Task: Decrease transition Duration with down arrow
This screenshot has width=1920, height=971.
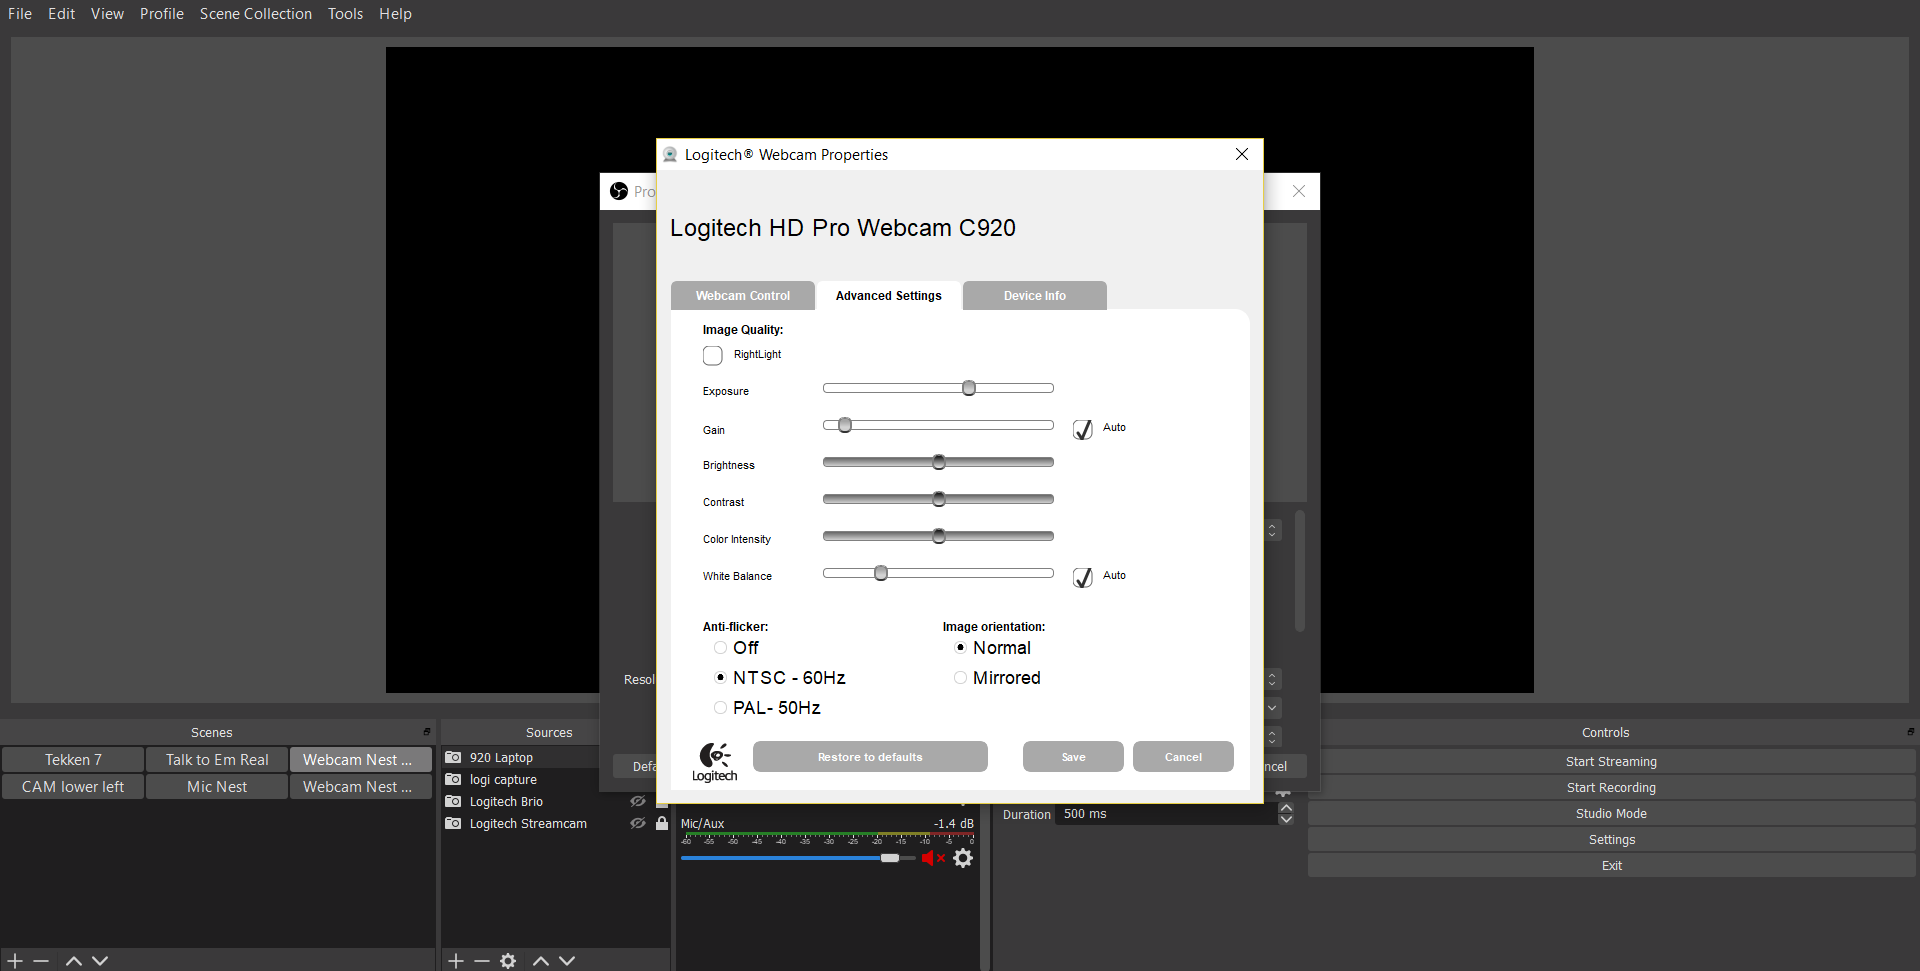Action: click(x=1286, y=820)
